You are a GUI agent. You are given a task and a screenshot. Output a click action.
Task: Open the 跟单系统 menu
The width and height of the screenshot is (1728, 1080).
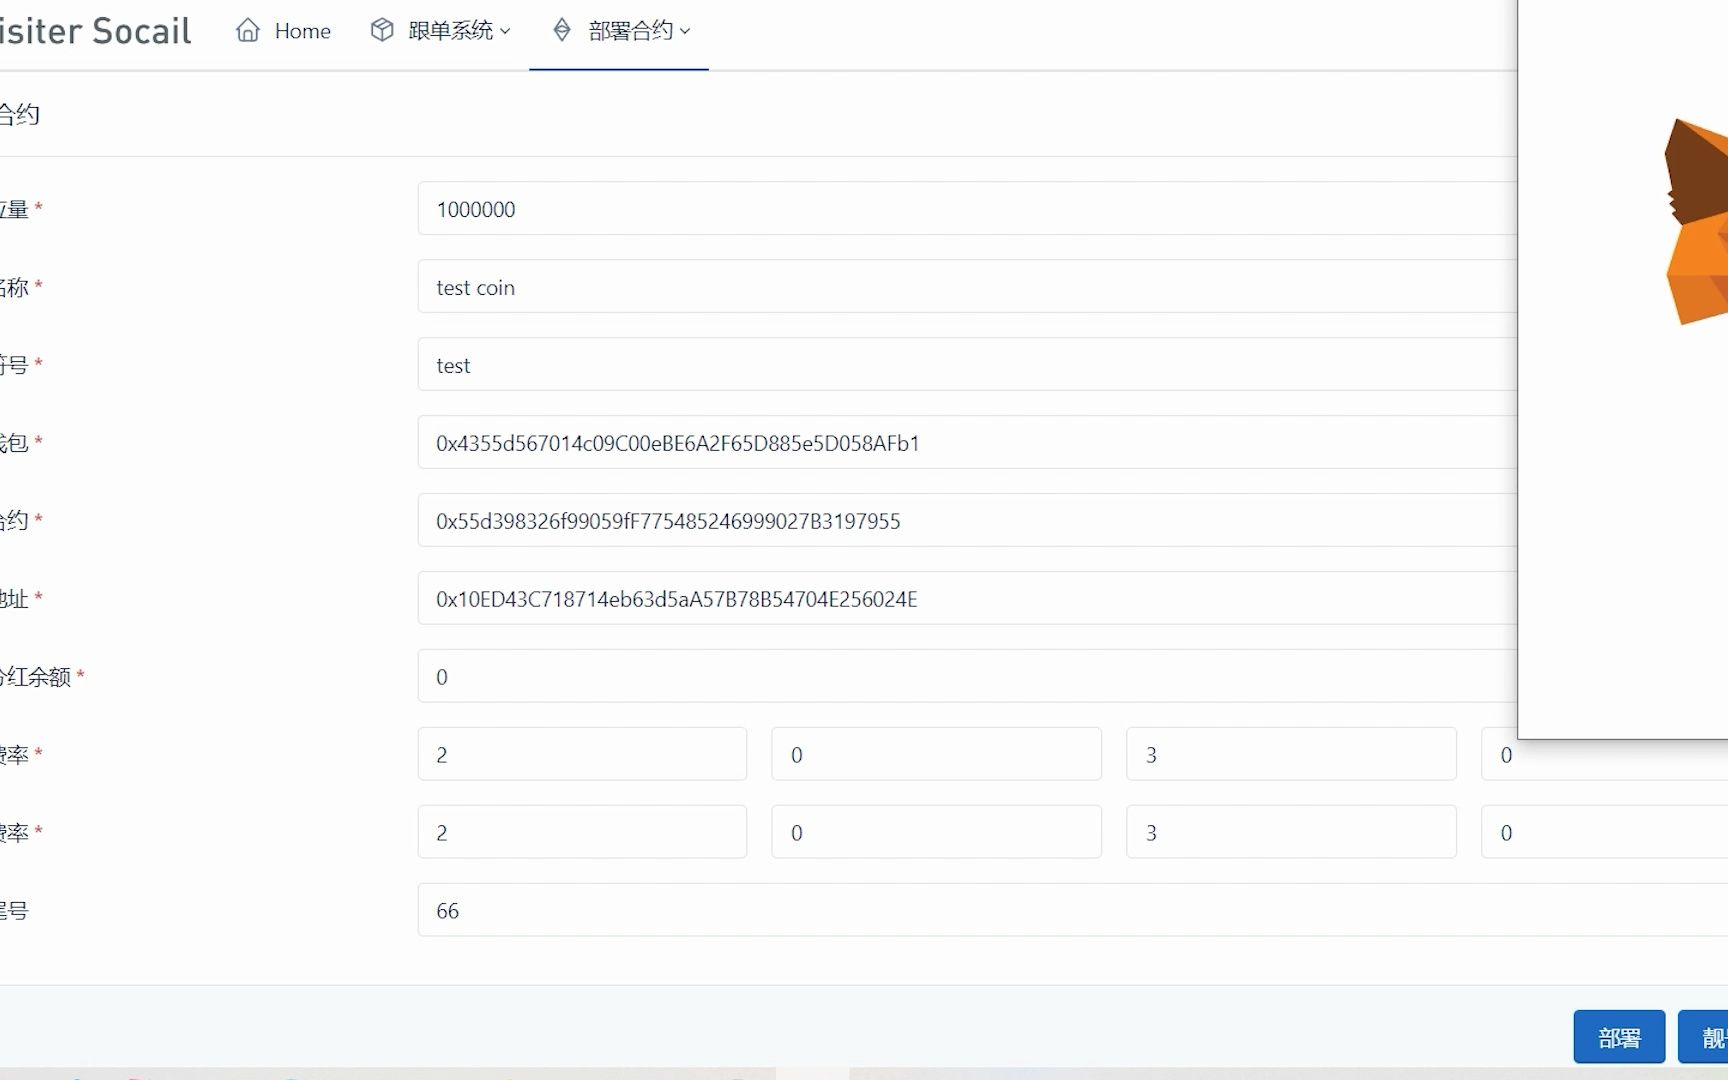(440, 31)
